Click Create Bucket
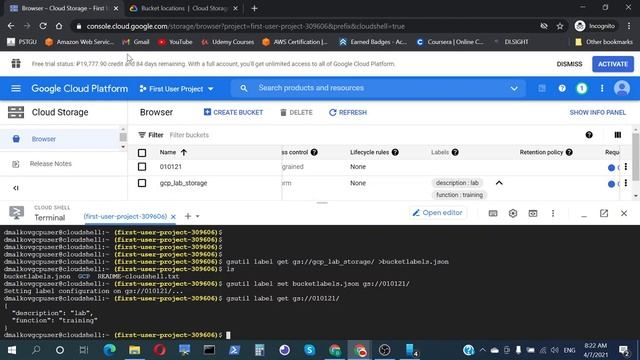640x360 pixels. point(233,112)
